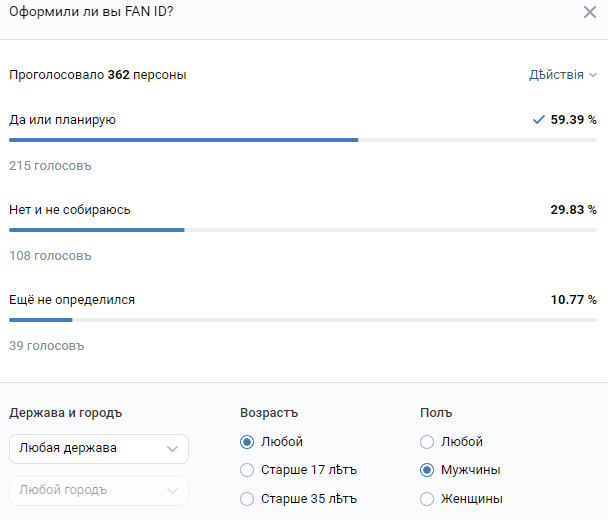The width and height of the screenshot is (608, 520).
Task: Select the Старше 17 лѣтъ age filter
Action: (247, 470)
